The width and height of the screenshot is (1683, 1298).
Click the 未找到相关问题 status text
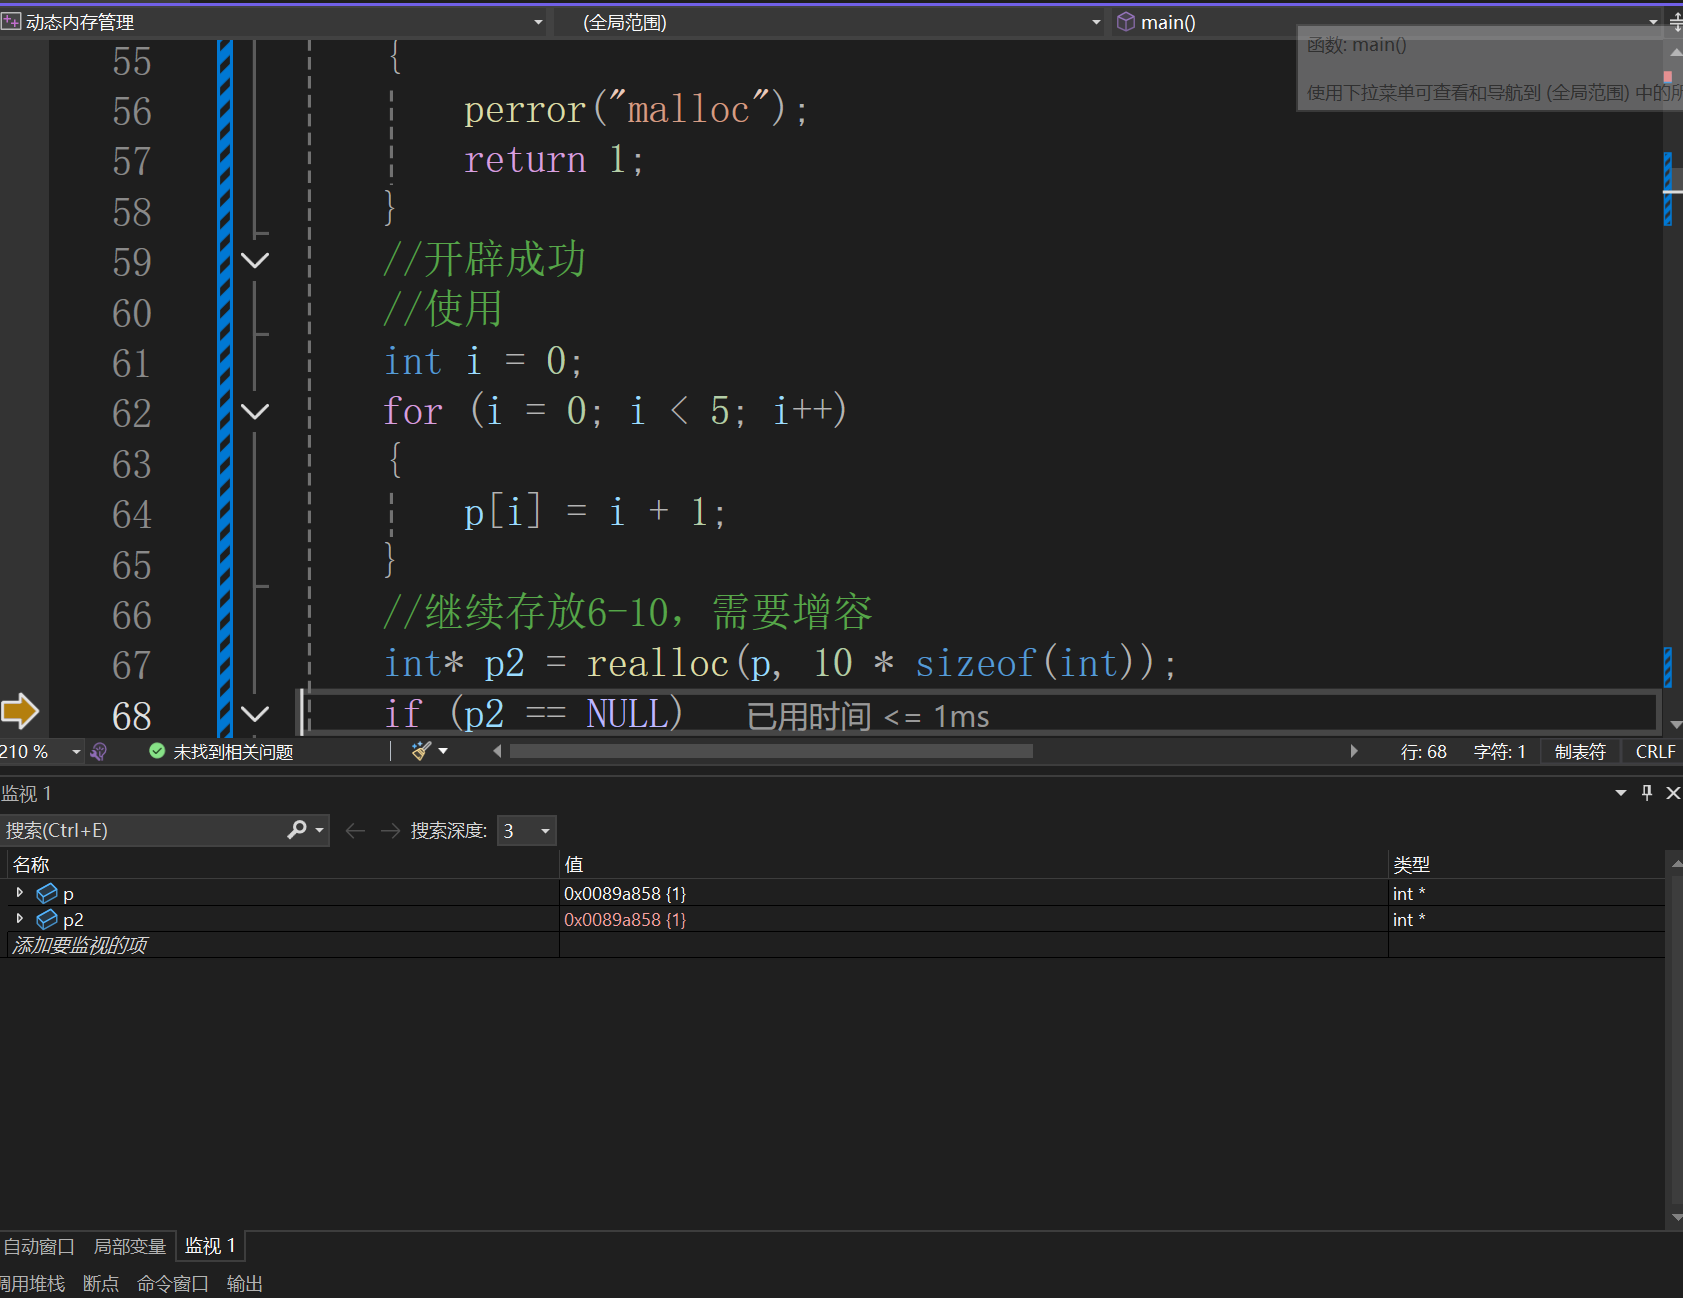(x=233, y=752)
